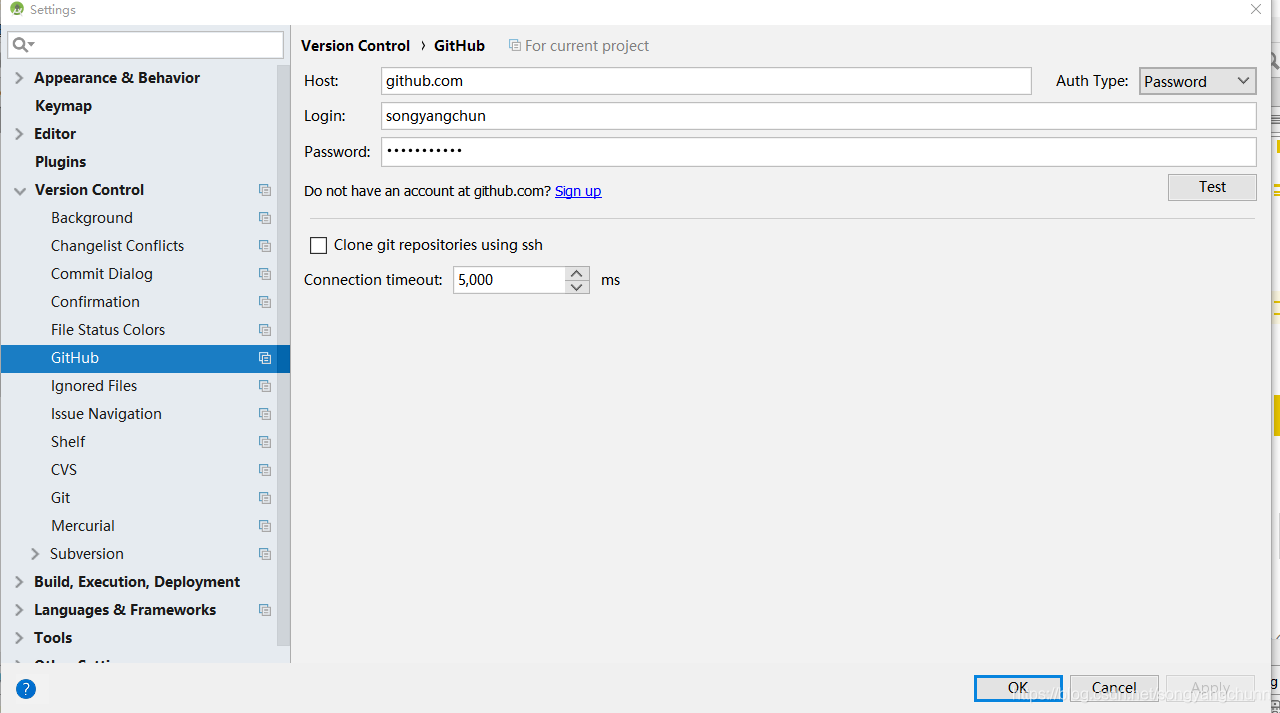Viewport: 1280px width, 713px height.
Task: Open Issue Navigation settings
Action: pos(106,414)
